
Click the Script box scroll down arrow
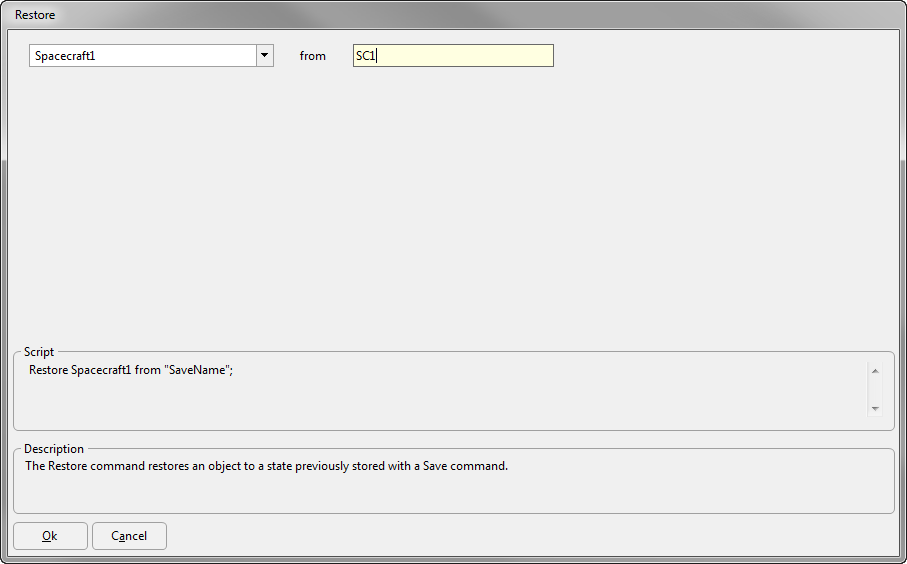[875, 408]
